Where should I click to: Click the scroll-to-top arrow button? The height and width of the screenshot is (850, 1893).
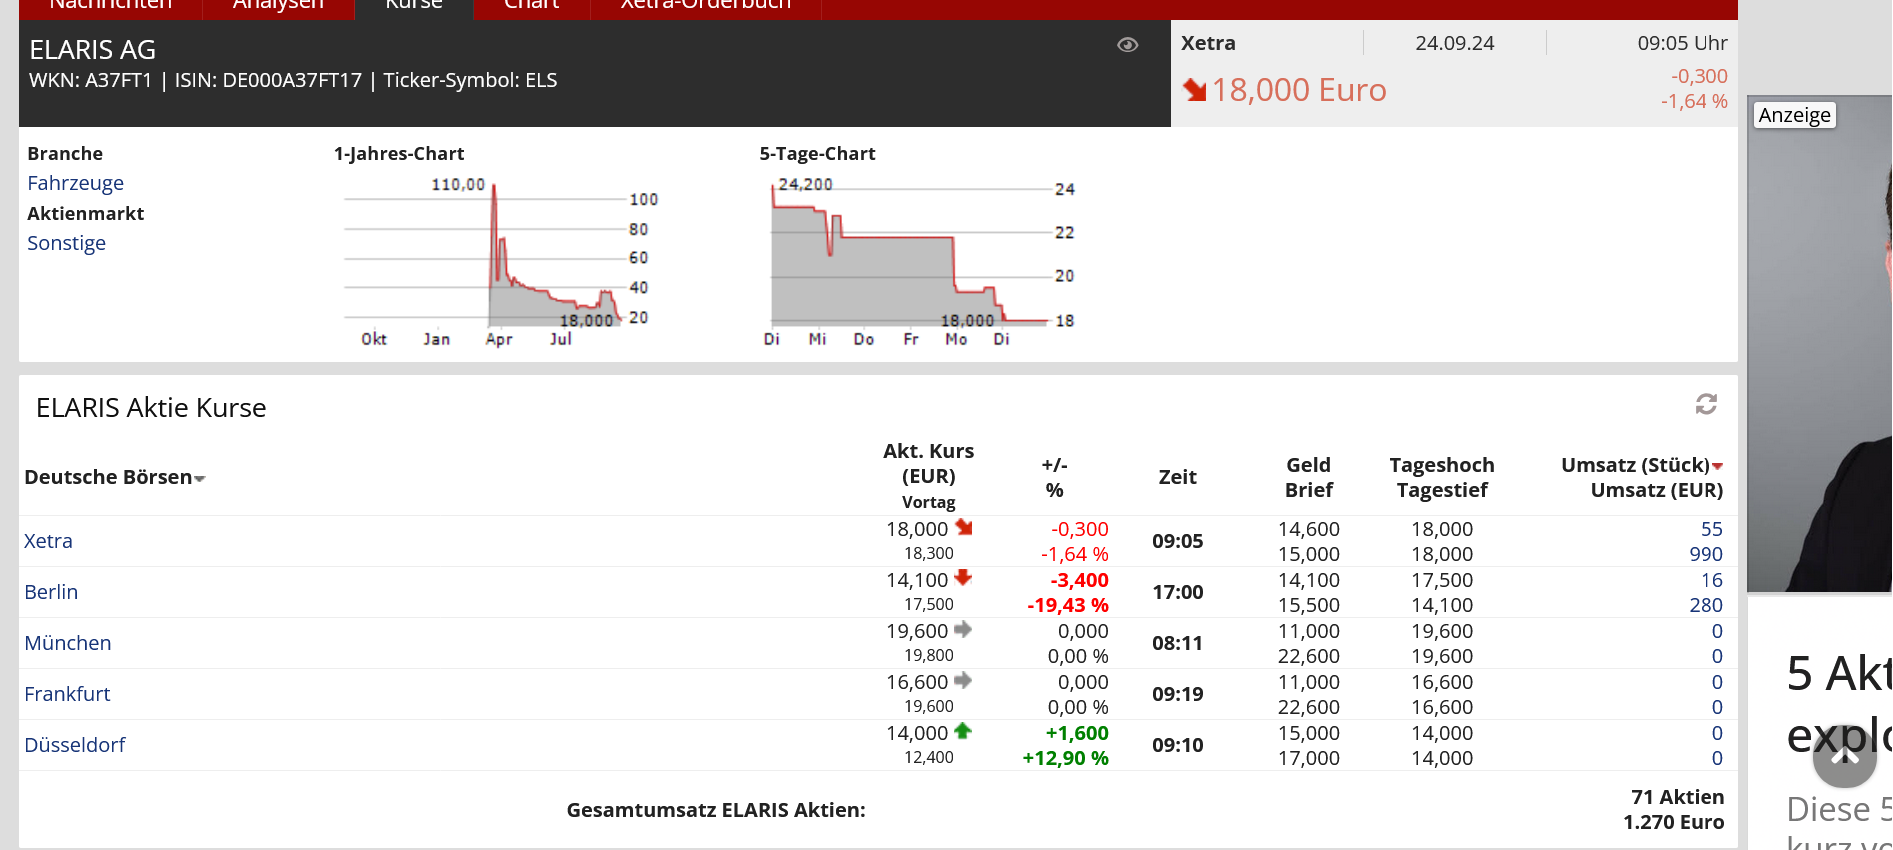(x=1844, y=756)
